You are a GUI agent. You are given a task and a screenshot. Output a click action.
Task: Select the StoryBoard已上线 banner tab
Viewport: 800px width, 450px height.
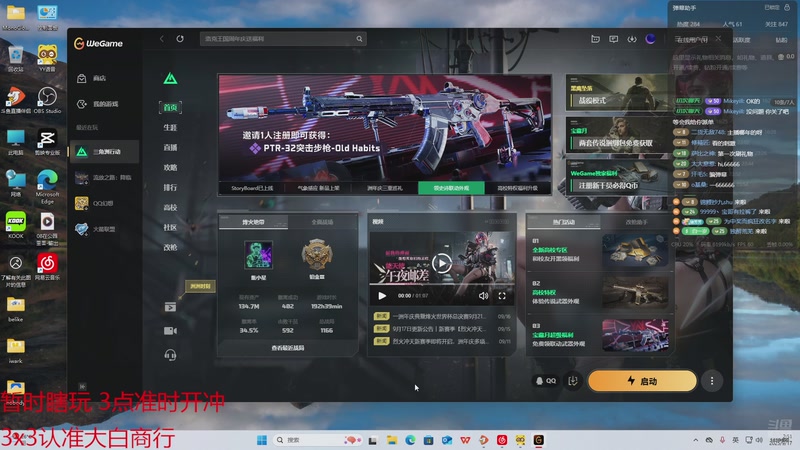click(252, 188)
